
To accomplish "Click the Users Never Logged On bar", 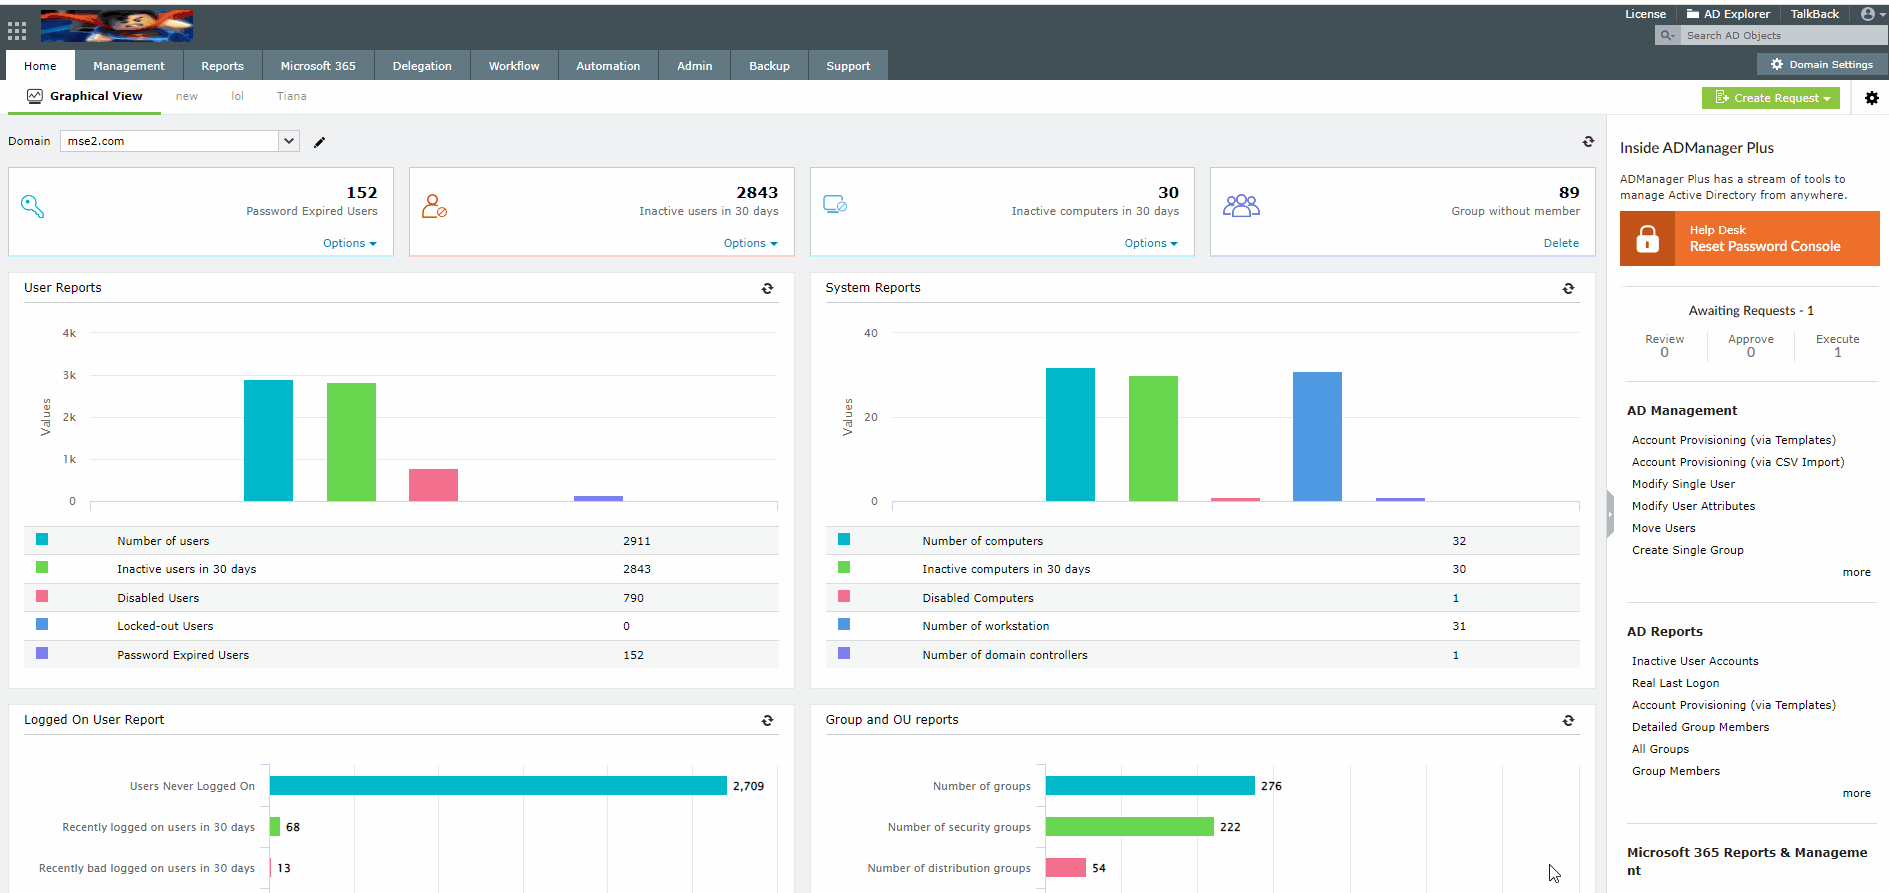I will [498, 786].
